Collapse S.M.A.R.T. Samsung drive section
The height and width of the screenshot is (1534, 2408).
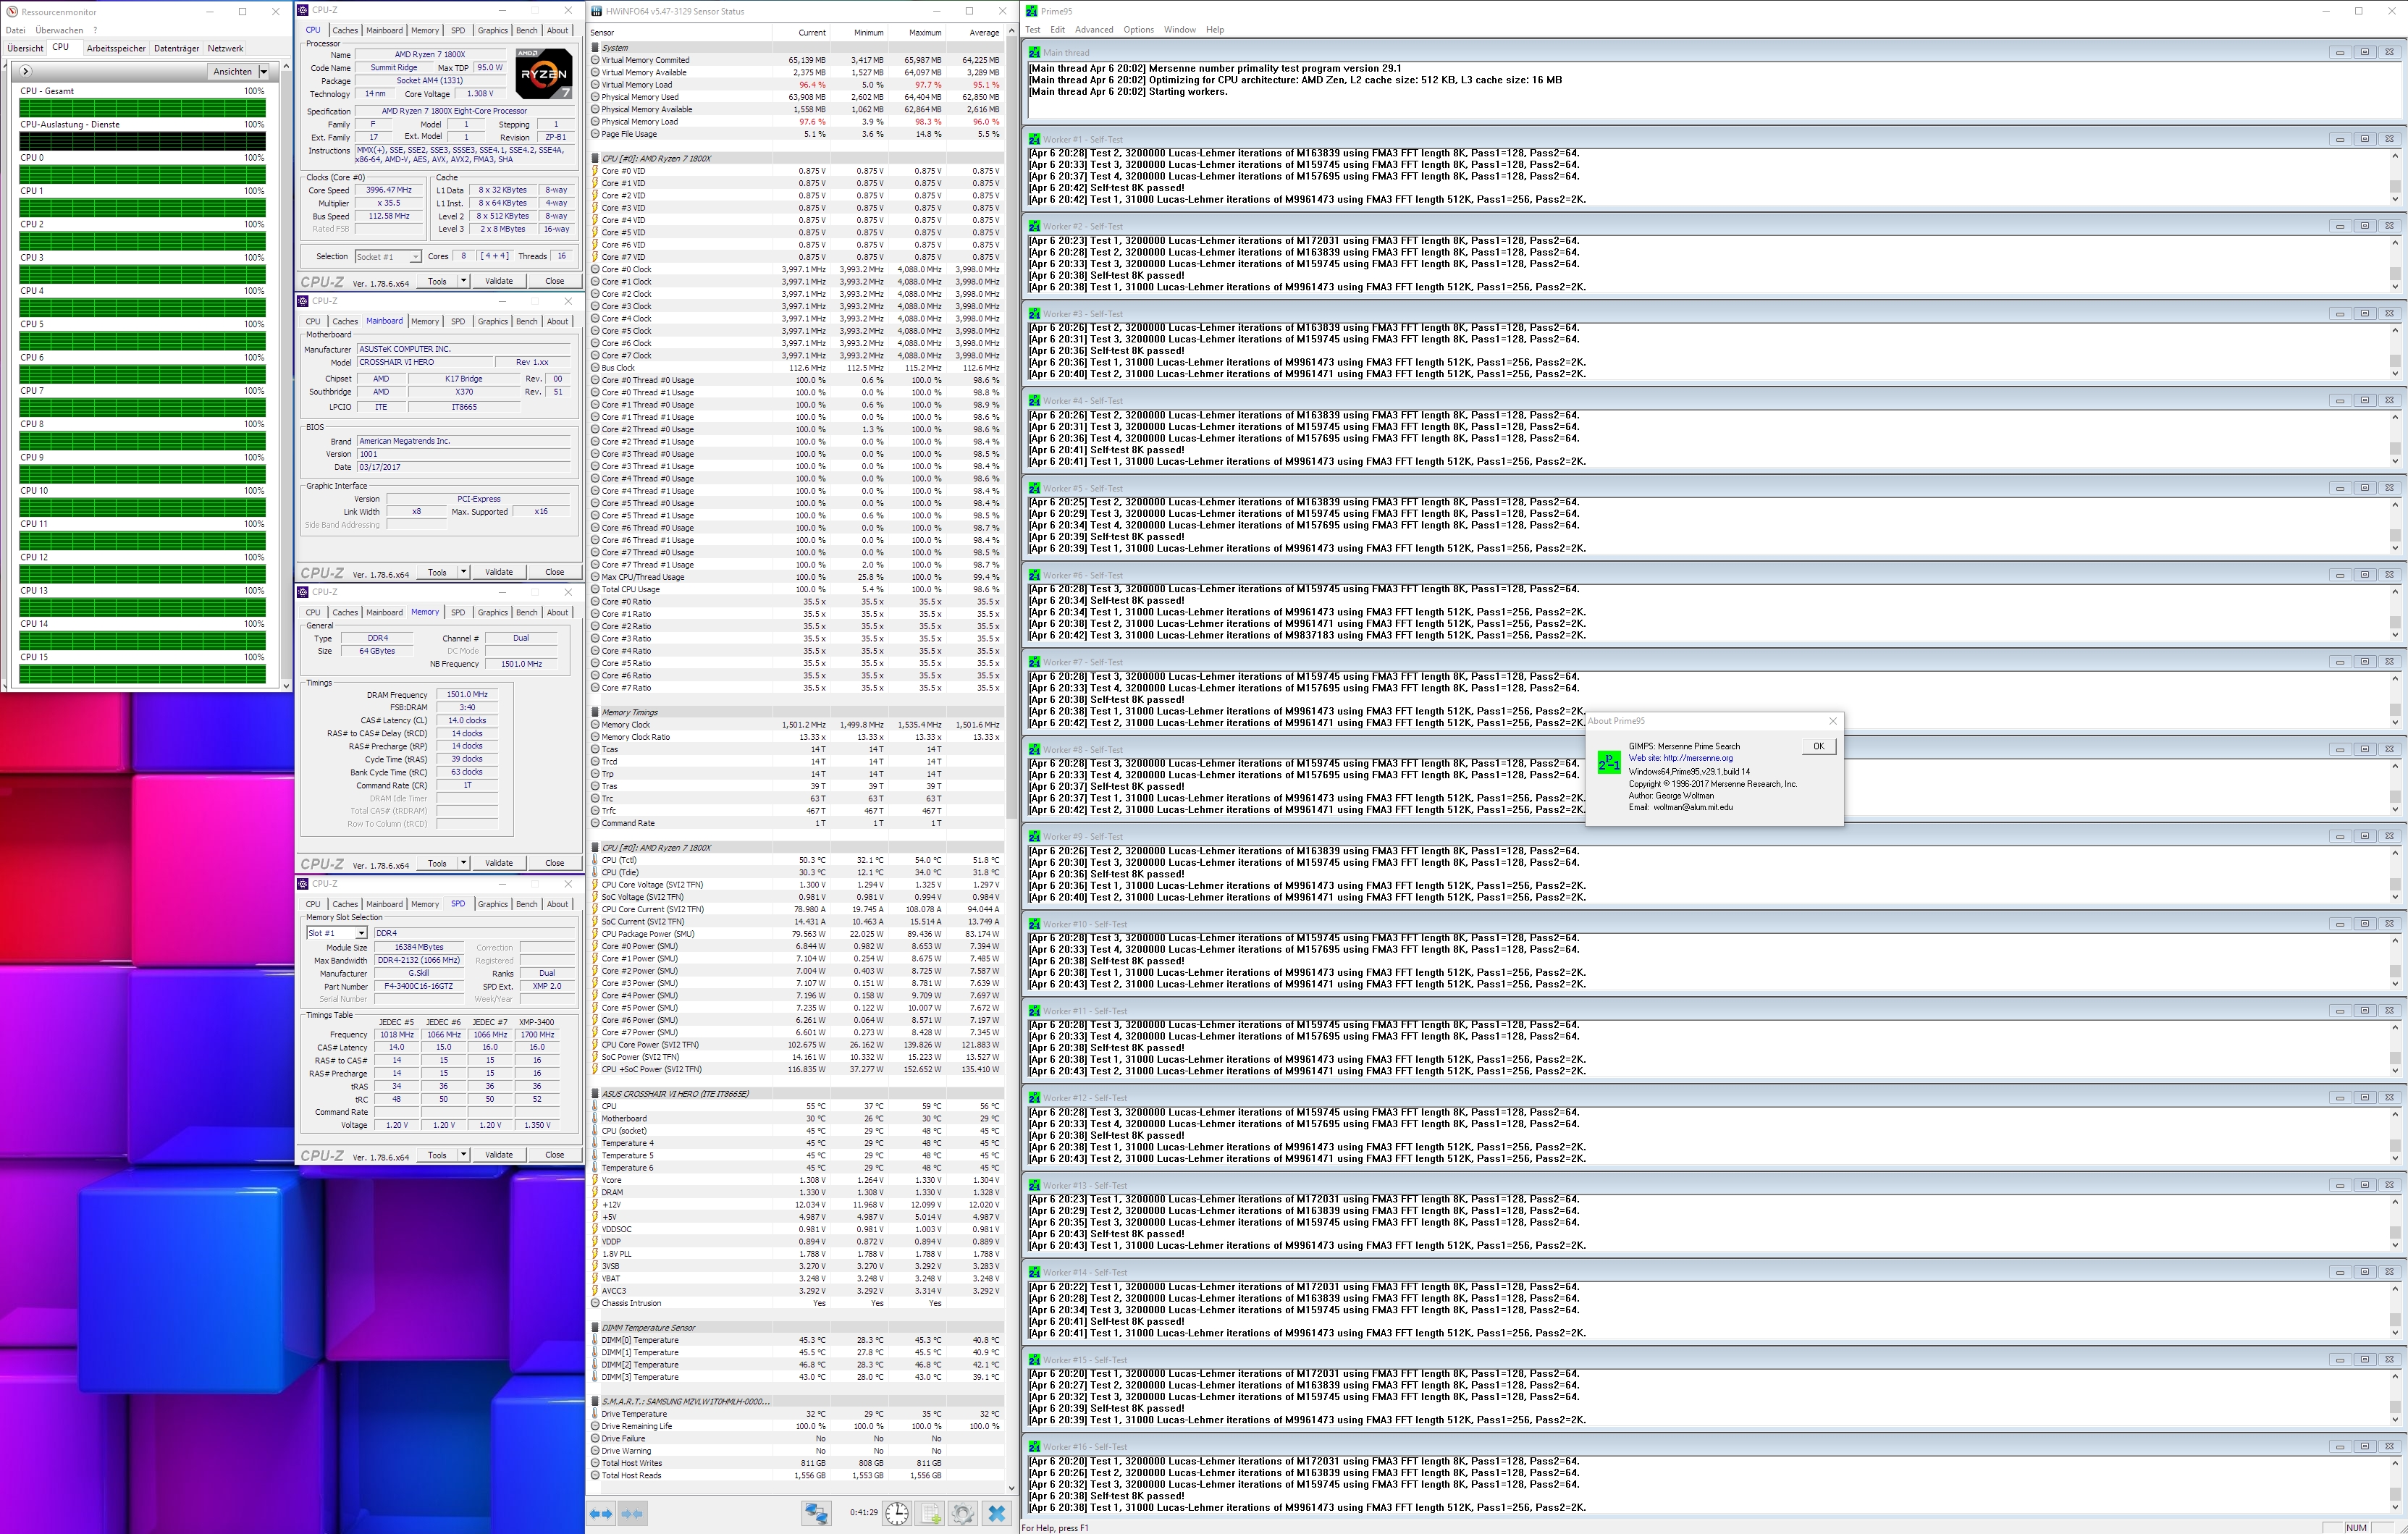point(595,1402)
